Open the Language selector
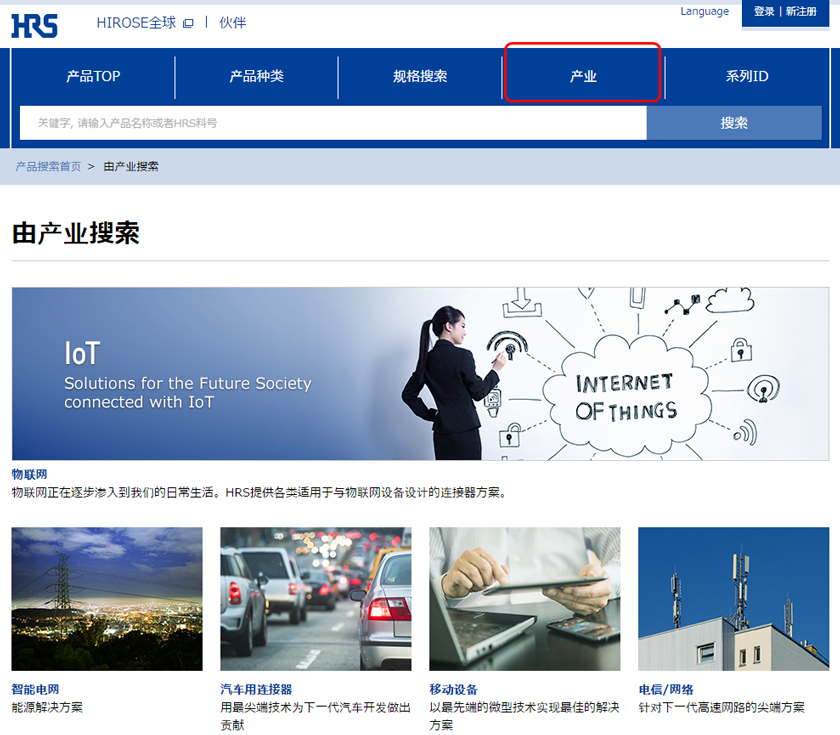Screen dimensions: 840x735 point(704,11)
